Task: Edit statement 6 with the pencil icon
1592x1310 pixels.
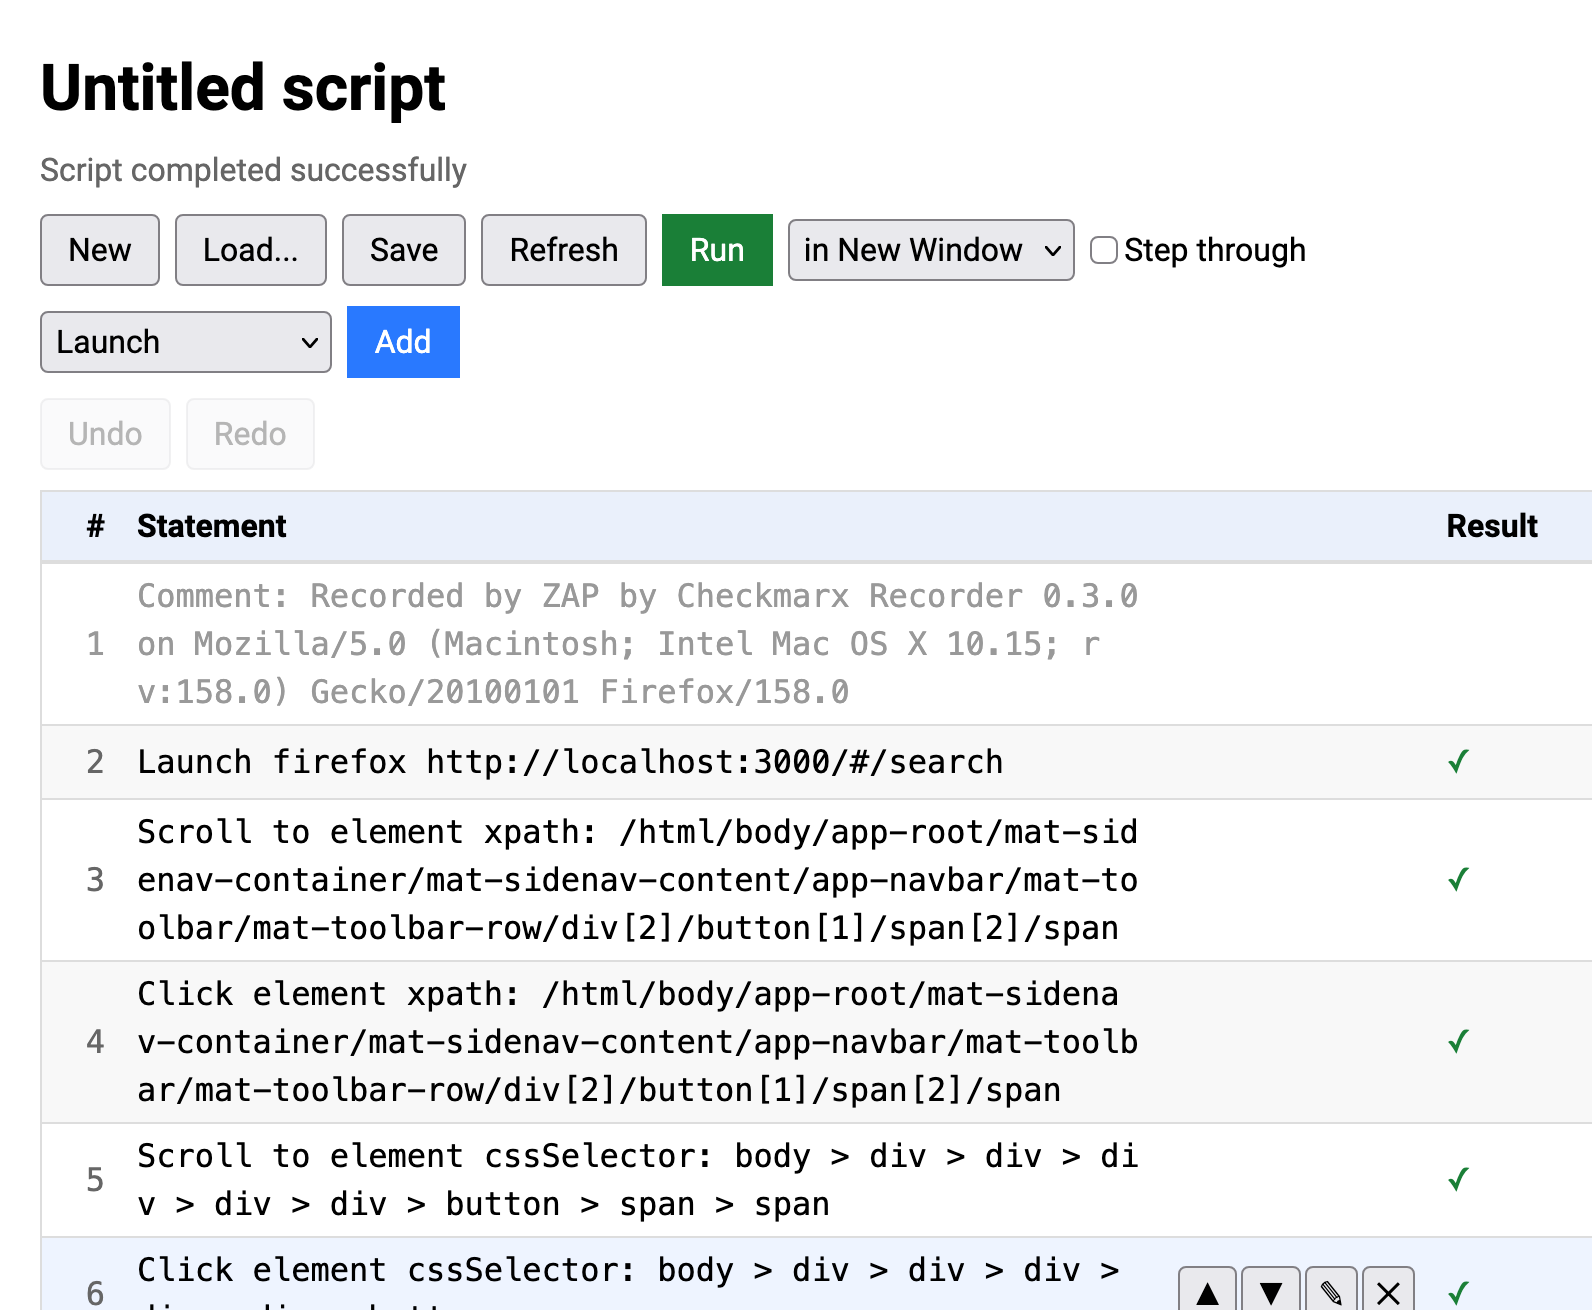Action: [x=1330, y=1292]
